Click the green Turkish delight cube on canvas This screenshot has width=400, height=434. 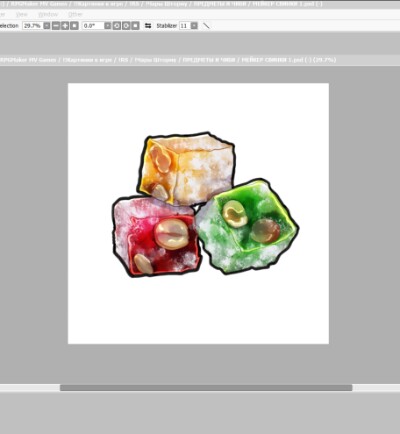pos(247,227)
